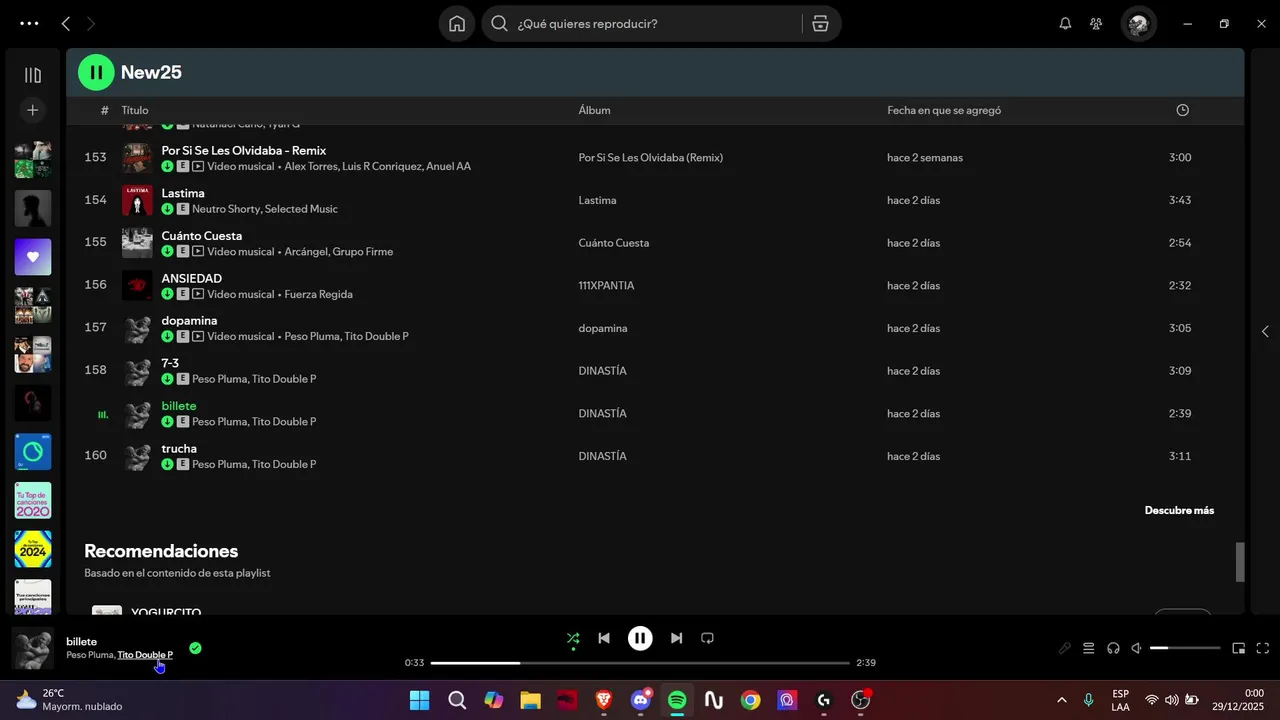Image resolution: width=1280 pixels, height=720 pixels.
Task: Click the Video musical badge on ANSIEDAD row
Action: click(233, 294)
